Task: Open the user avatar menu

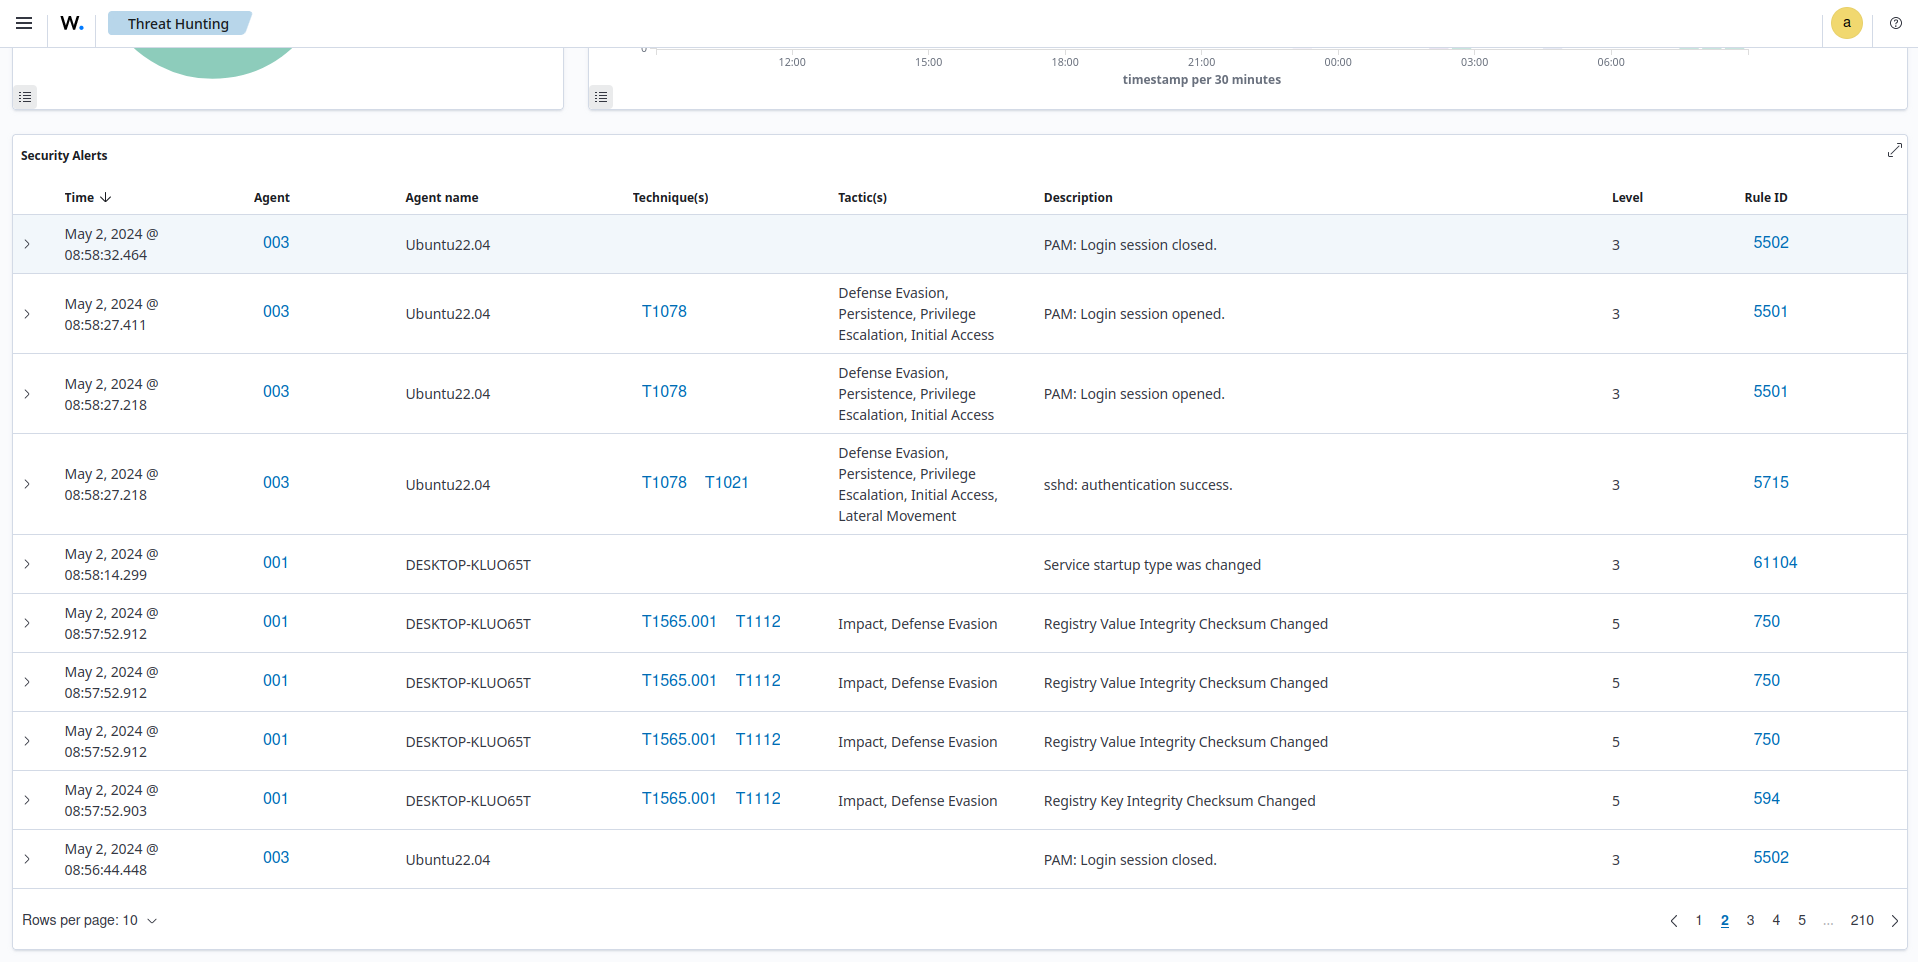Action: tap(1846, 23)
